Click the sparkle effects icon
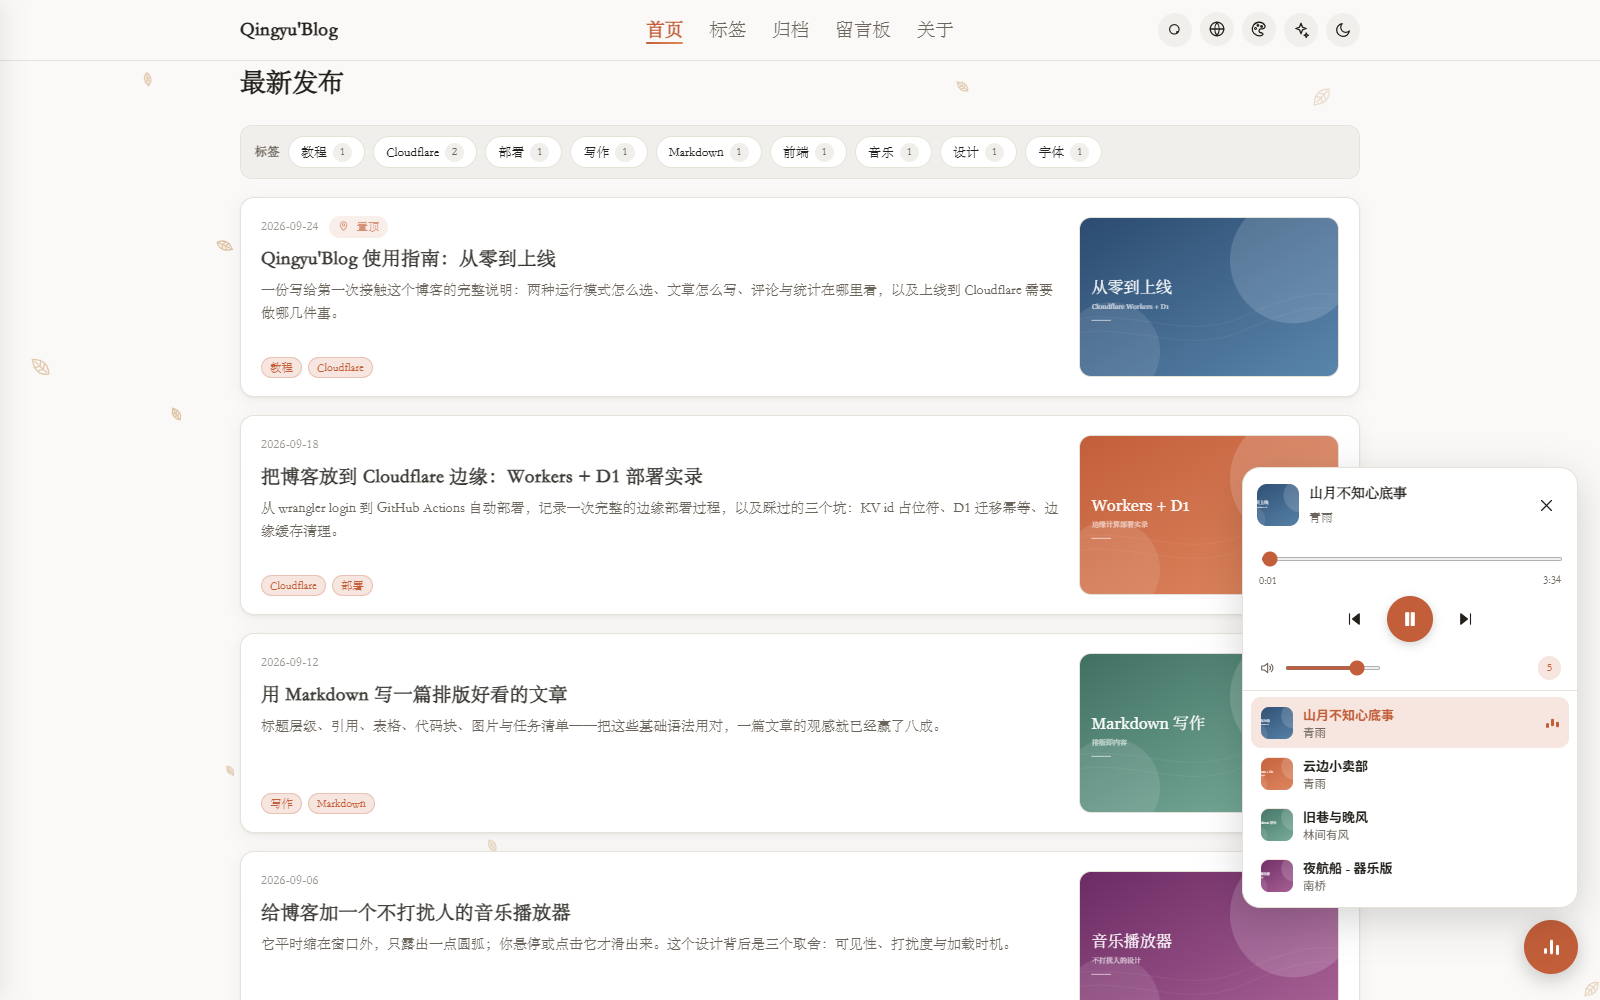The image size is (1600, 1000). [1301, 30]
